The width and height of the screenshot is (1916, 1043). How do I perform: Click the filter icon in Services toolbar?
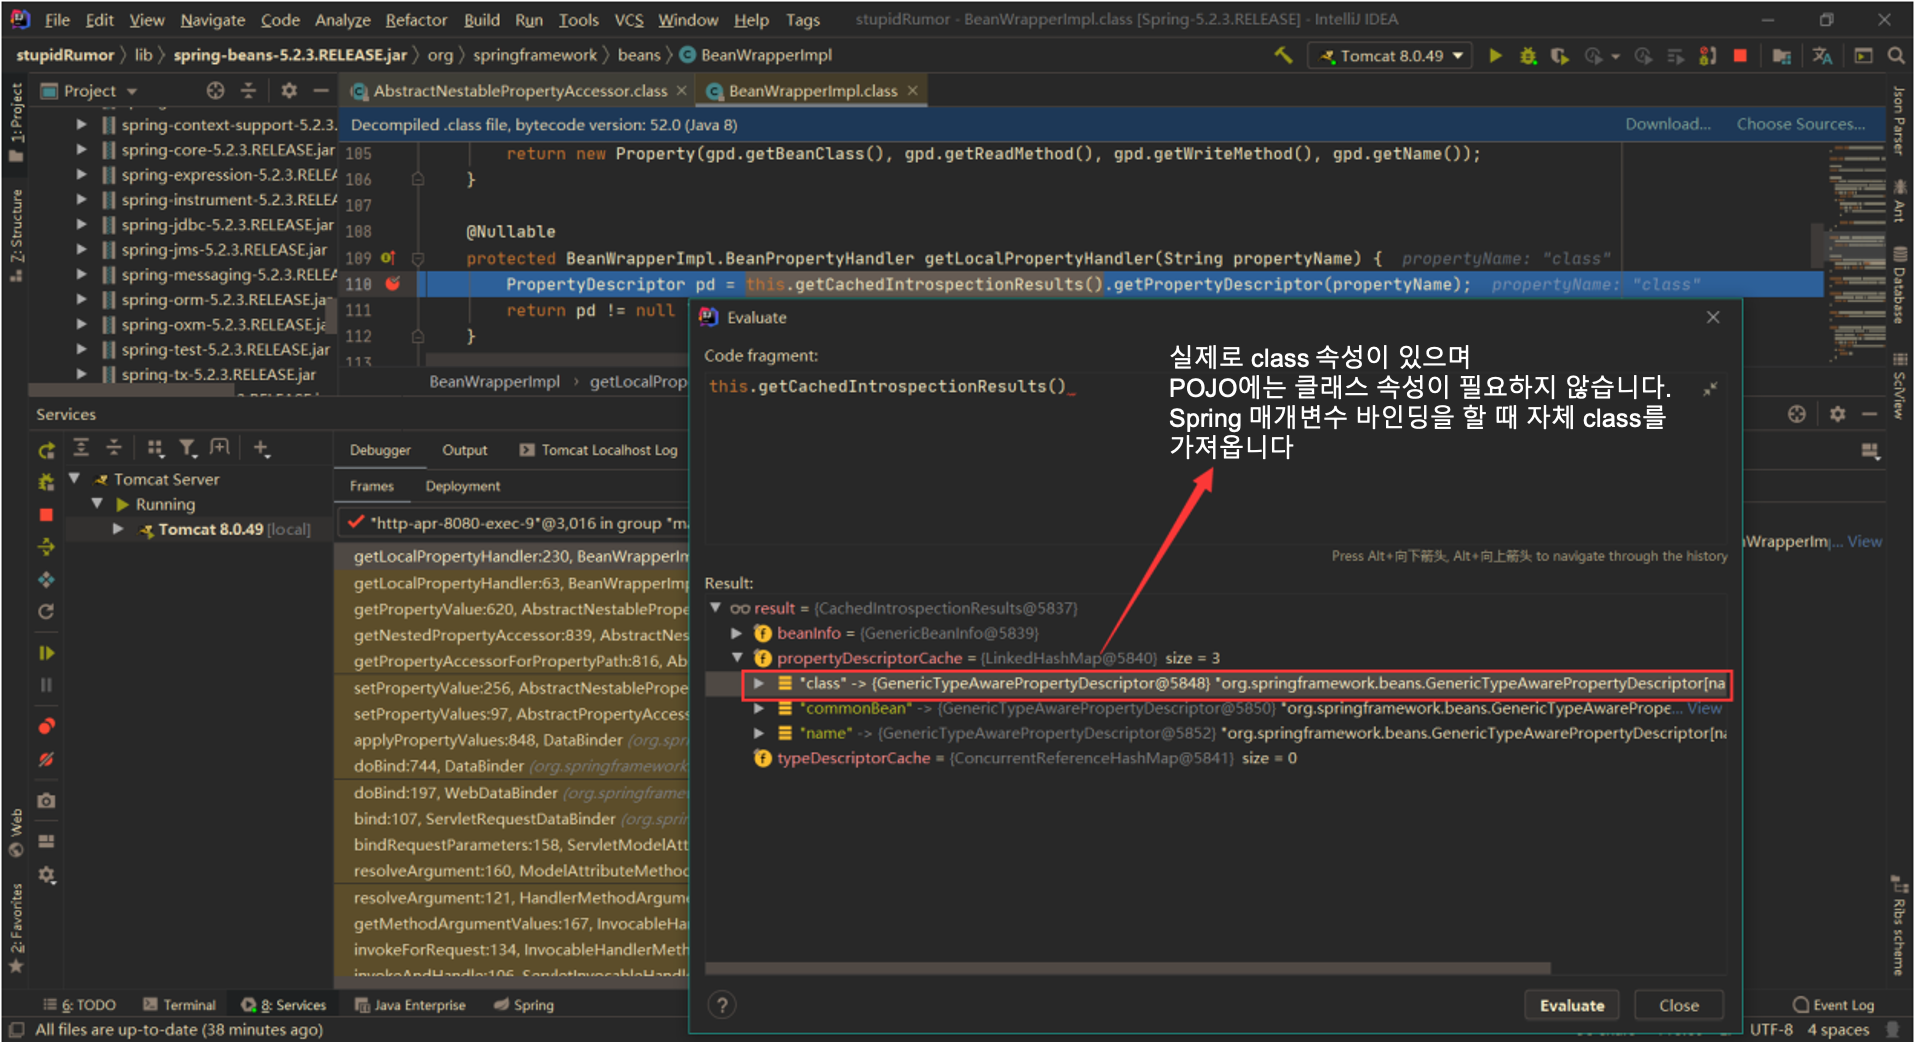187,448
